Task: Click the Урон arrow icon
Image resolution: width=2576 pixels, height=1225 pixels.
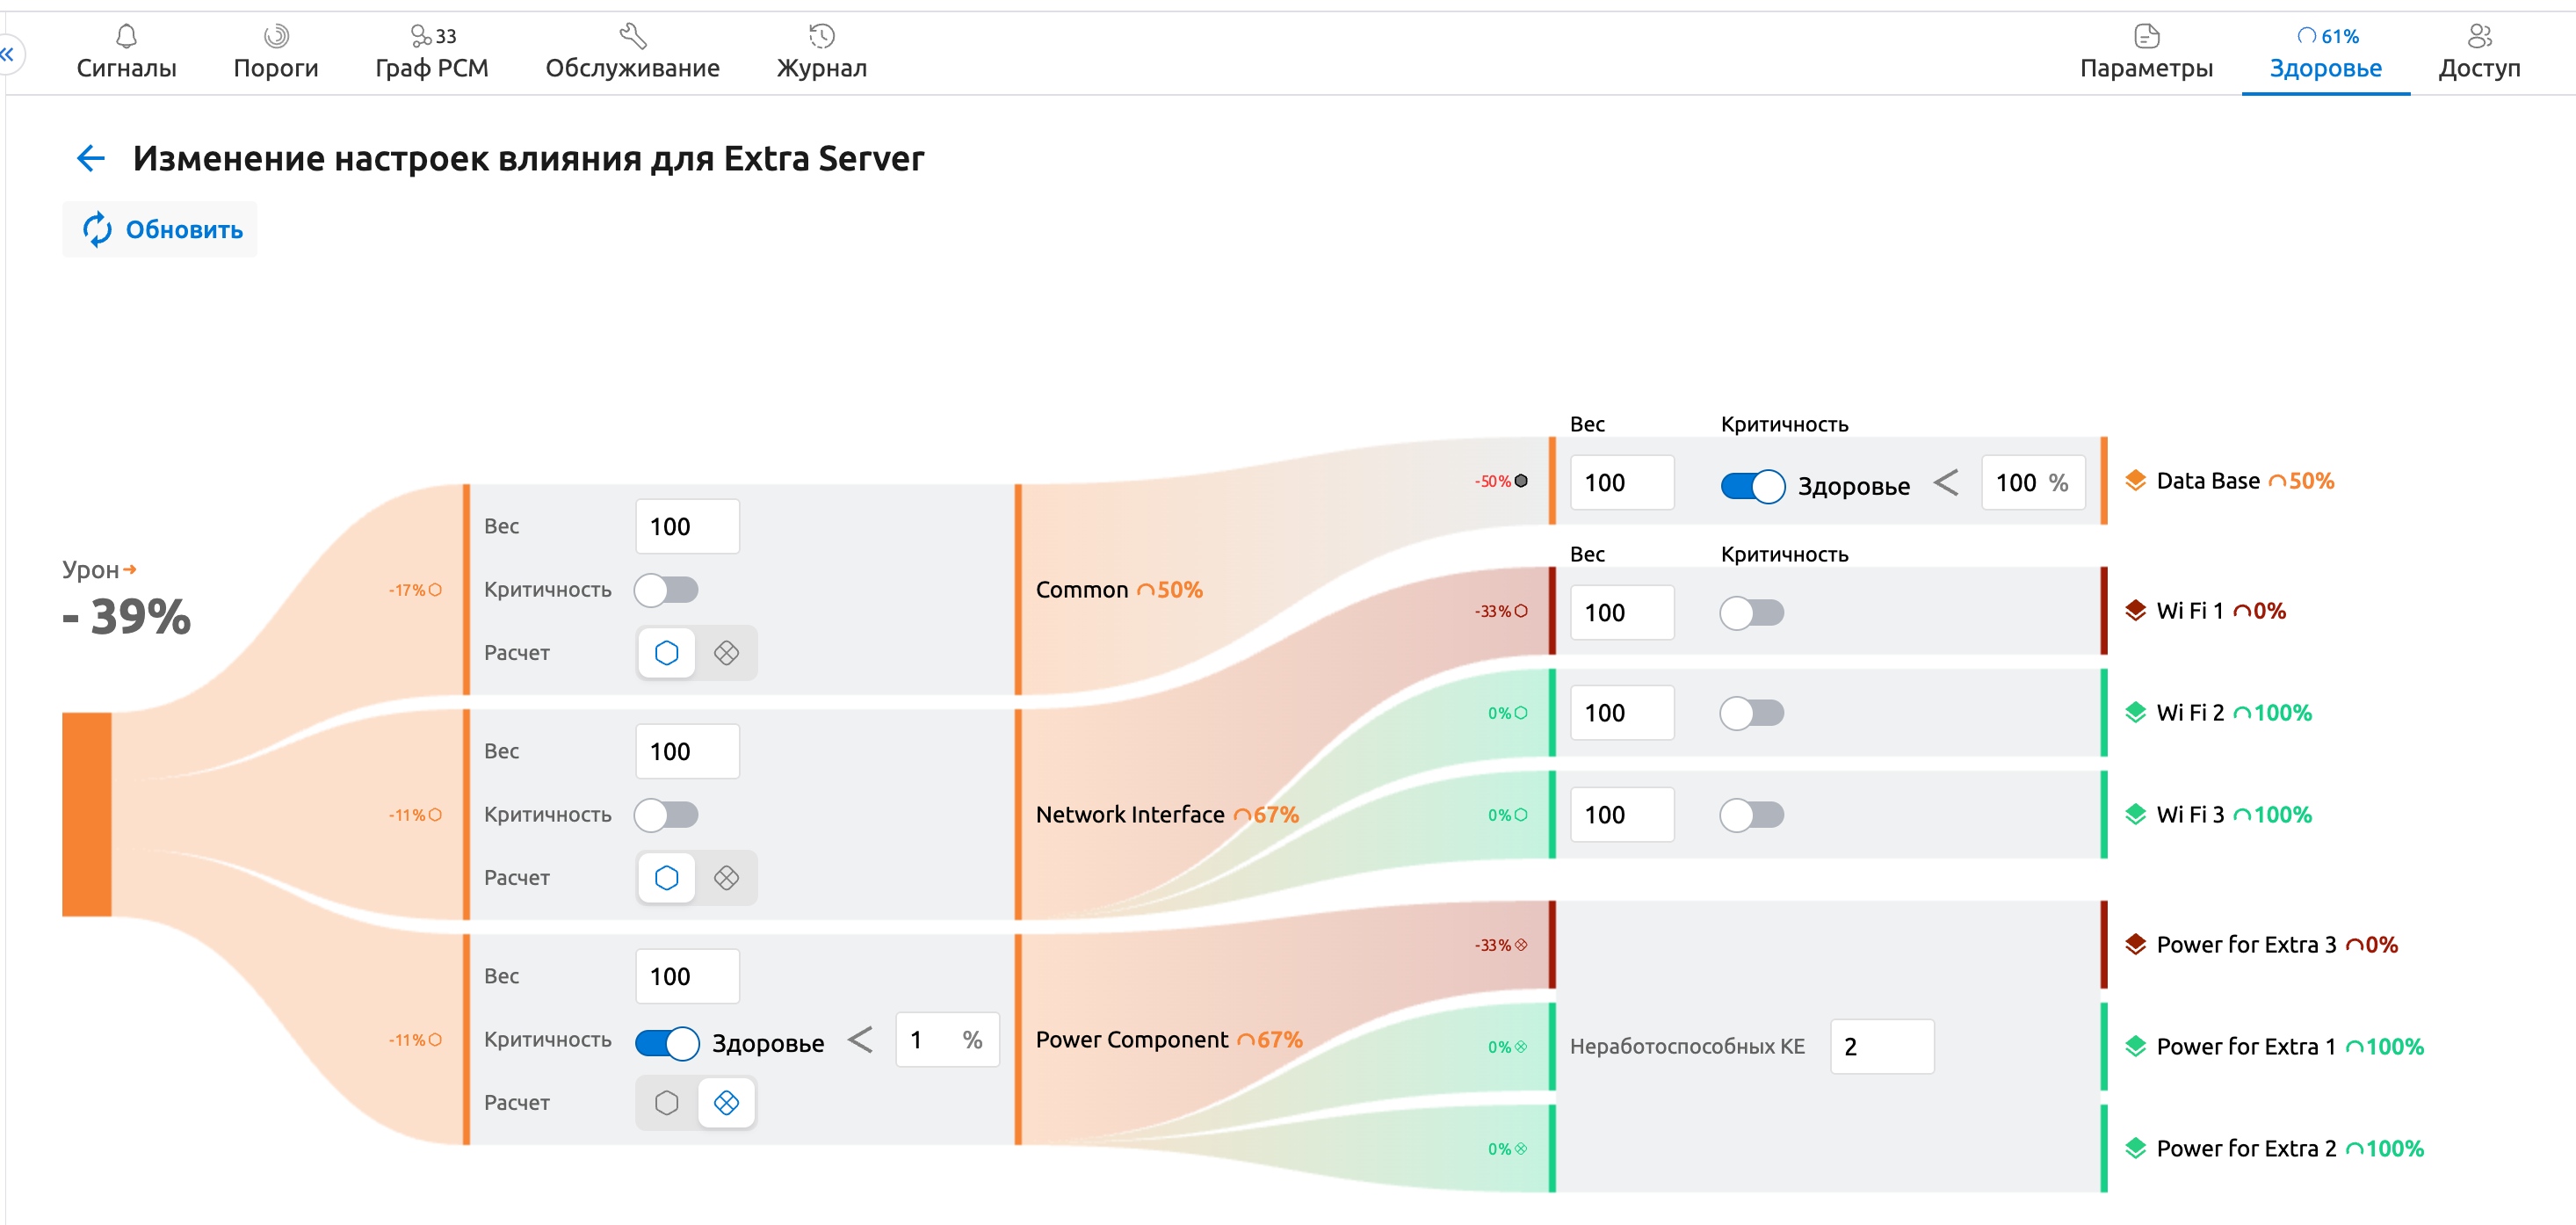Action: [129, 569]
